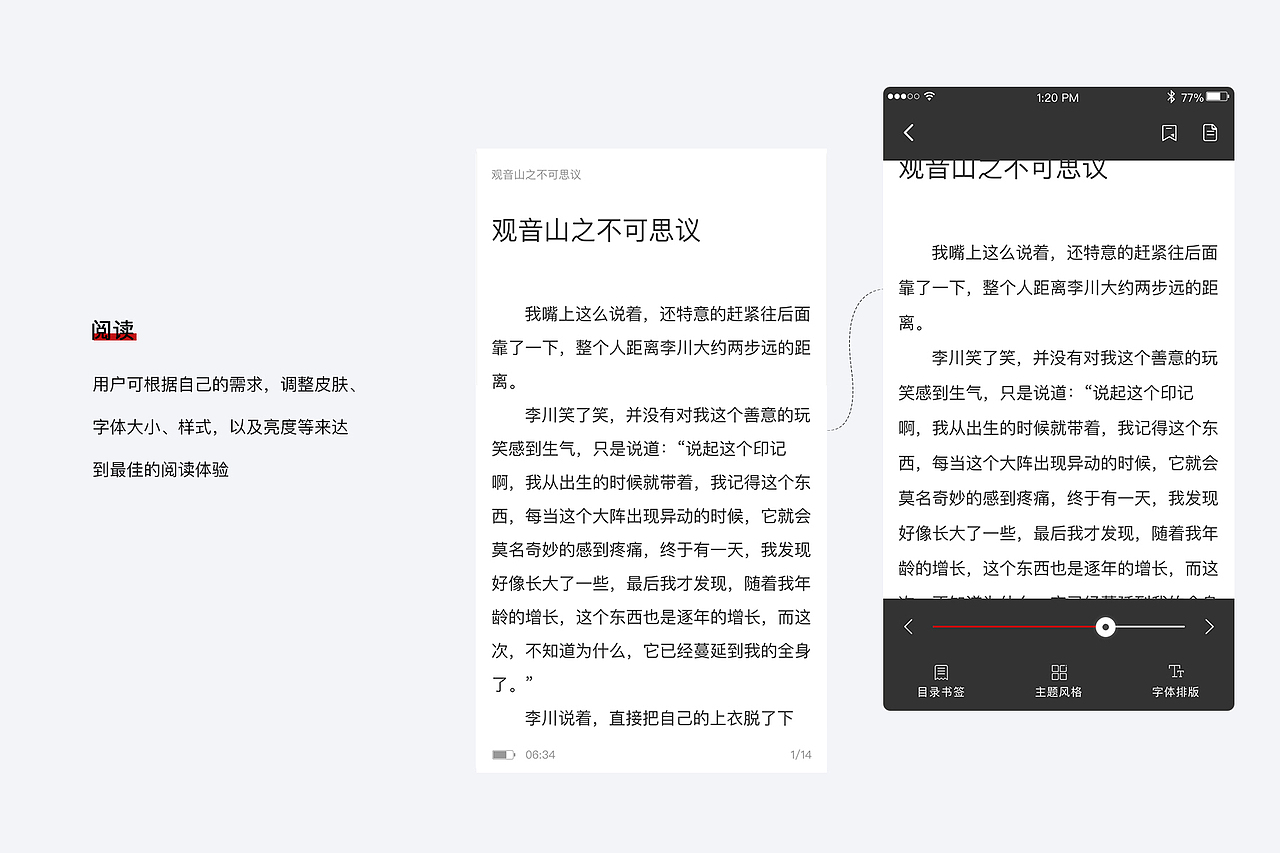Click the phone text line 莫名奇妙的感到疼痛
The width and height of the screenshot is (1280, 853).
point(1058,498)
